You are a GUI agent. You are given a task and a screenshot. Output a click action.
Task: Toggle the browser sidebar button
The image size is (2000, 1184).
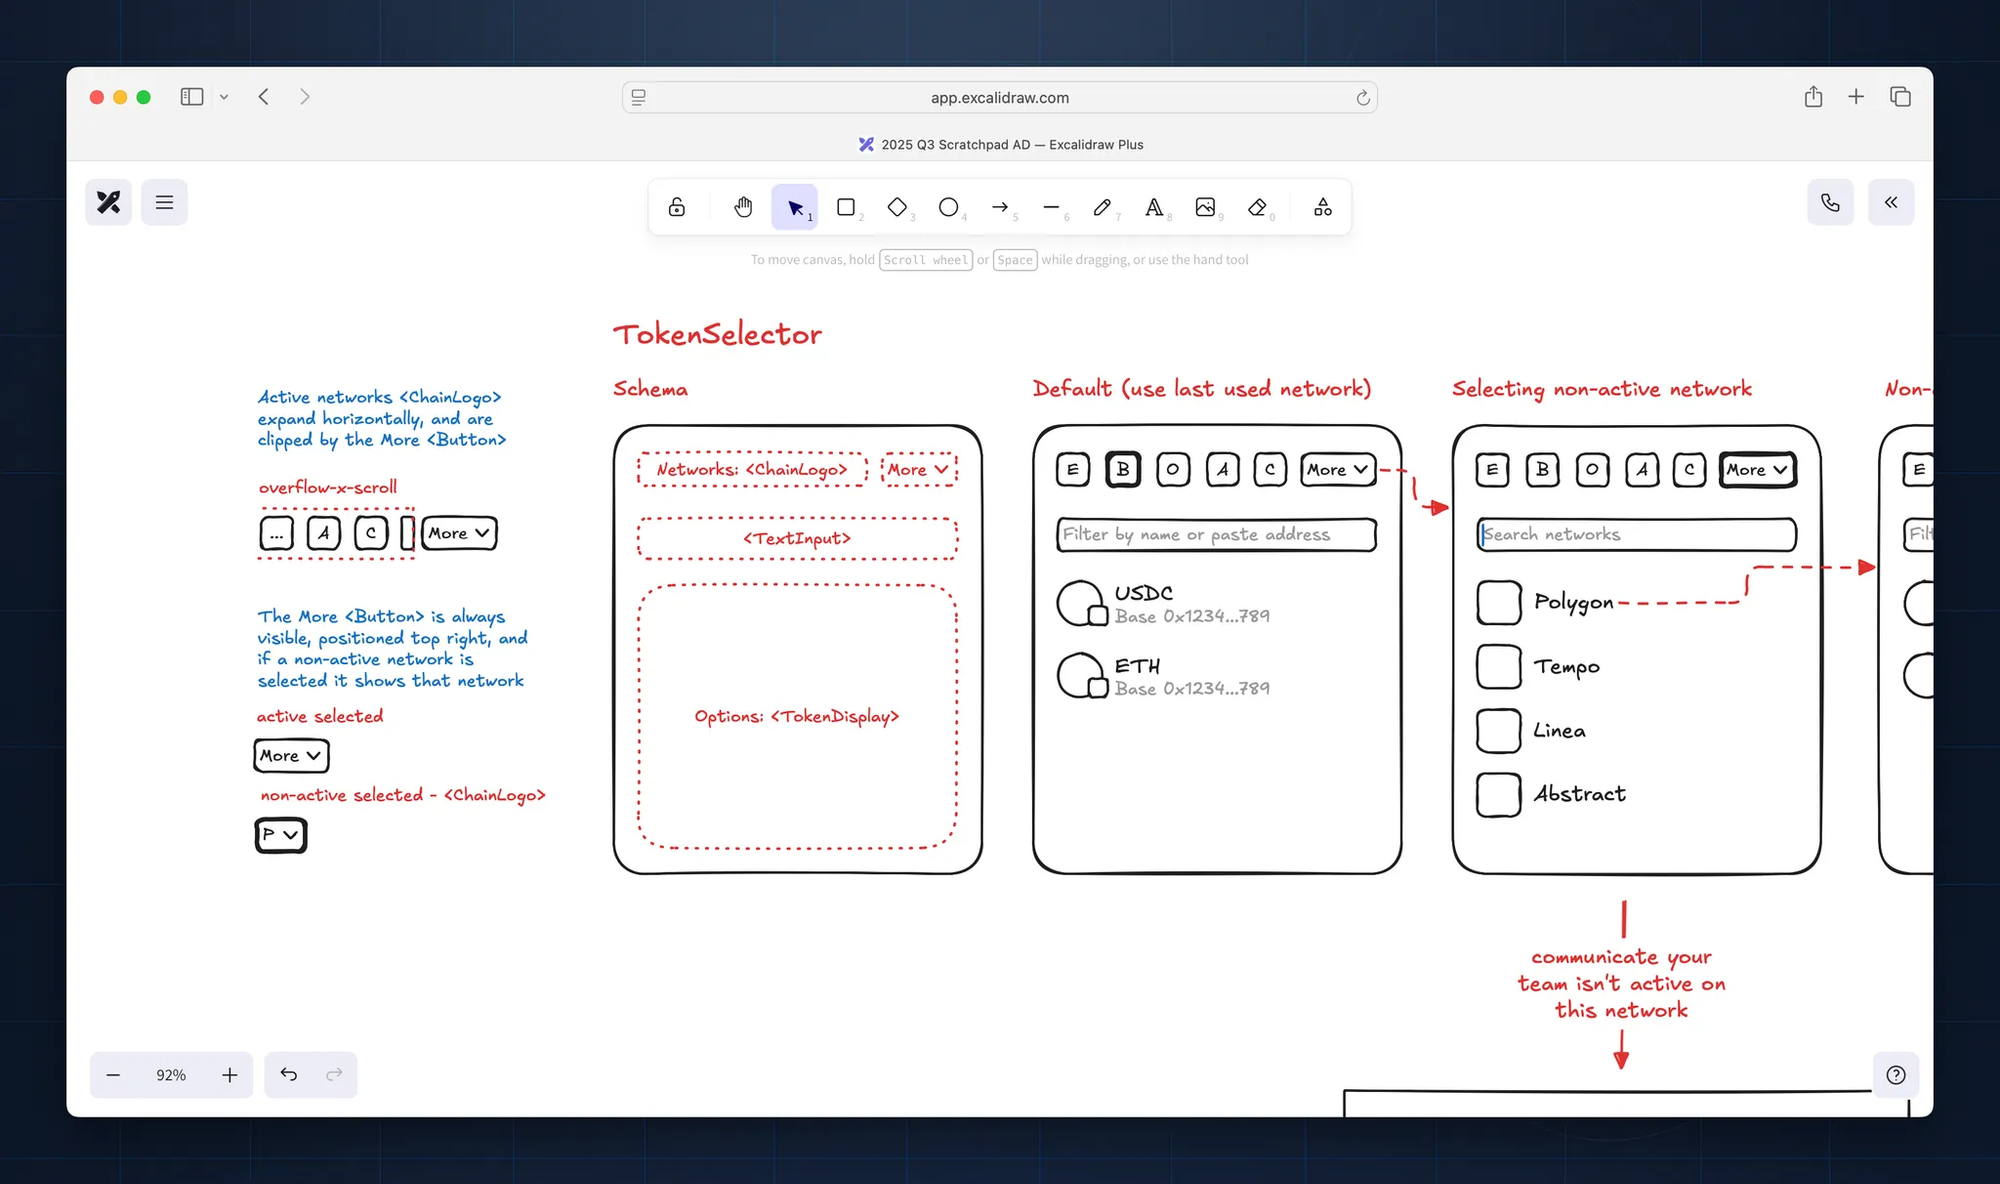(x=192, y=97)
